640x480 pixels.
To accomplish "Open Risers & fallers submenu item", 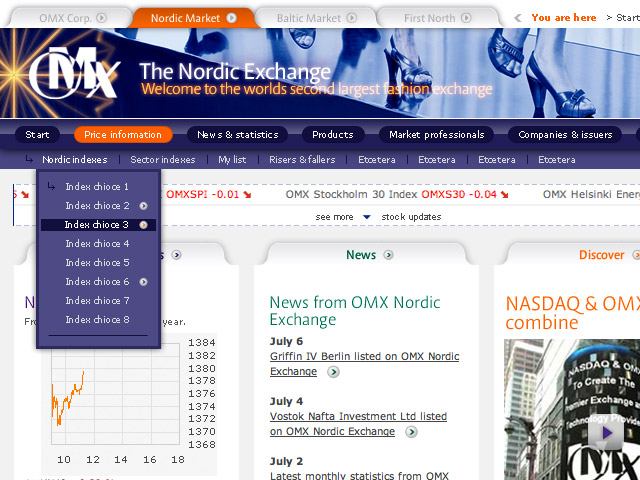I will 302,160.
